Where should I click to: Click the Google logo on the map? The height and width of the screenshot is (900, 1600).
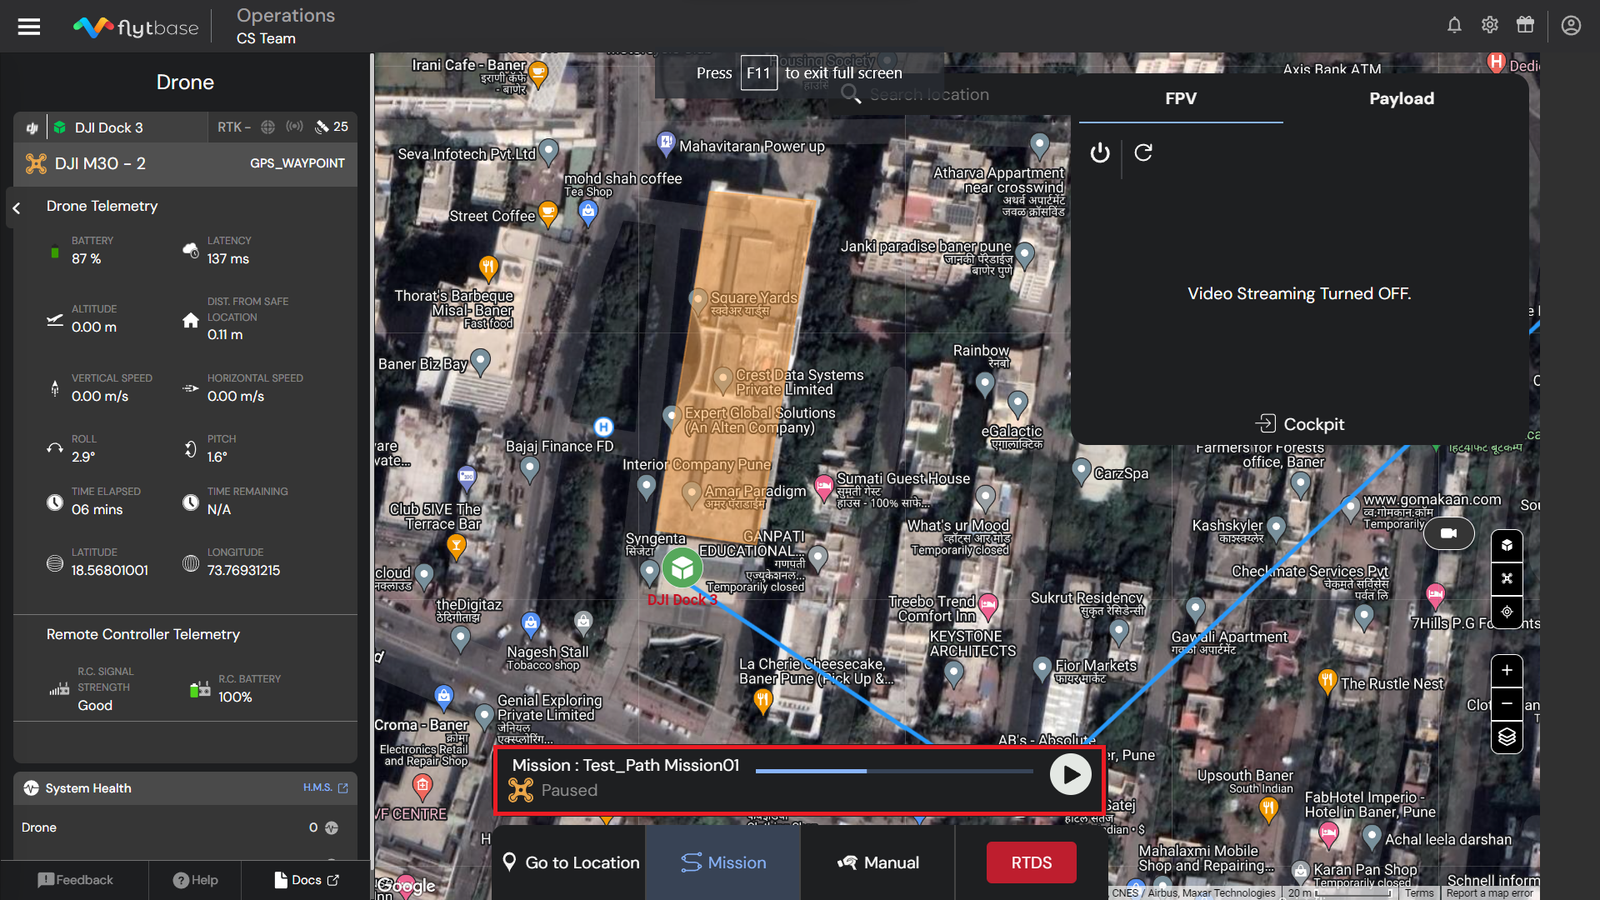[x=407, y=885]
